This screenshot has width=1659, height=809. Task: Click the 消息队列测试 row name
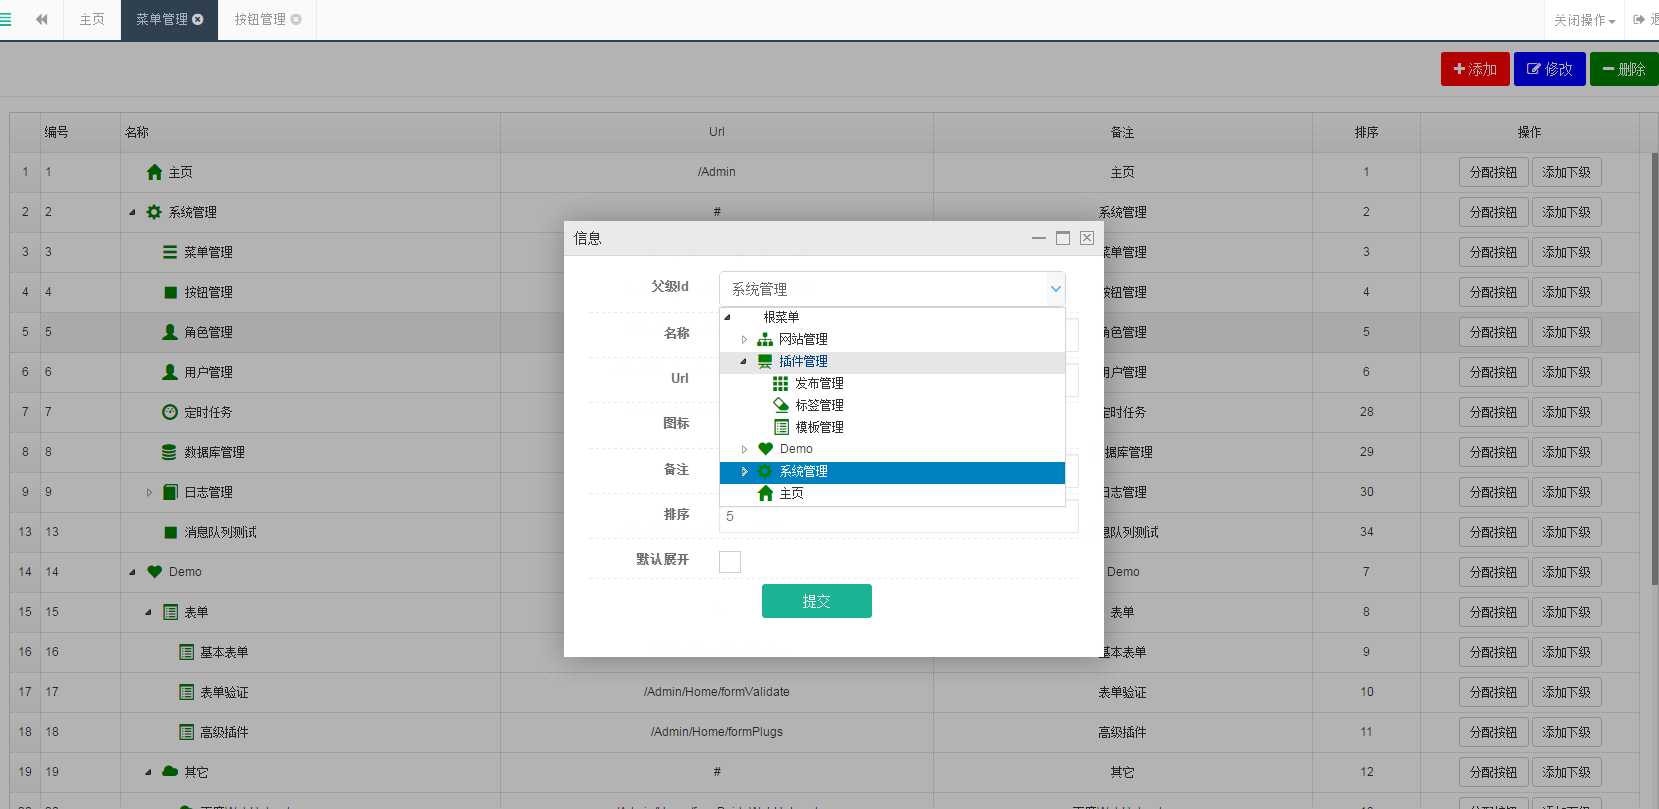pyautogui.click(x=220, y=532)
